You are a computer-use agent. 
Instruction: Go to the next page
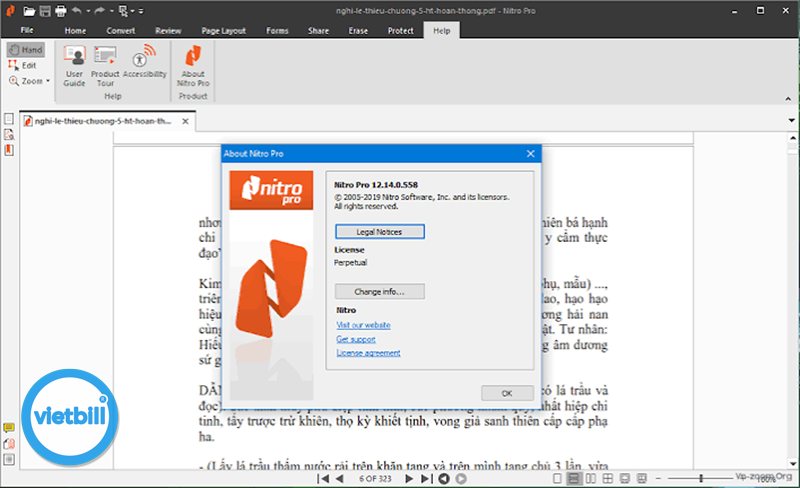point(409,479)
